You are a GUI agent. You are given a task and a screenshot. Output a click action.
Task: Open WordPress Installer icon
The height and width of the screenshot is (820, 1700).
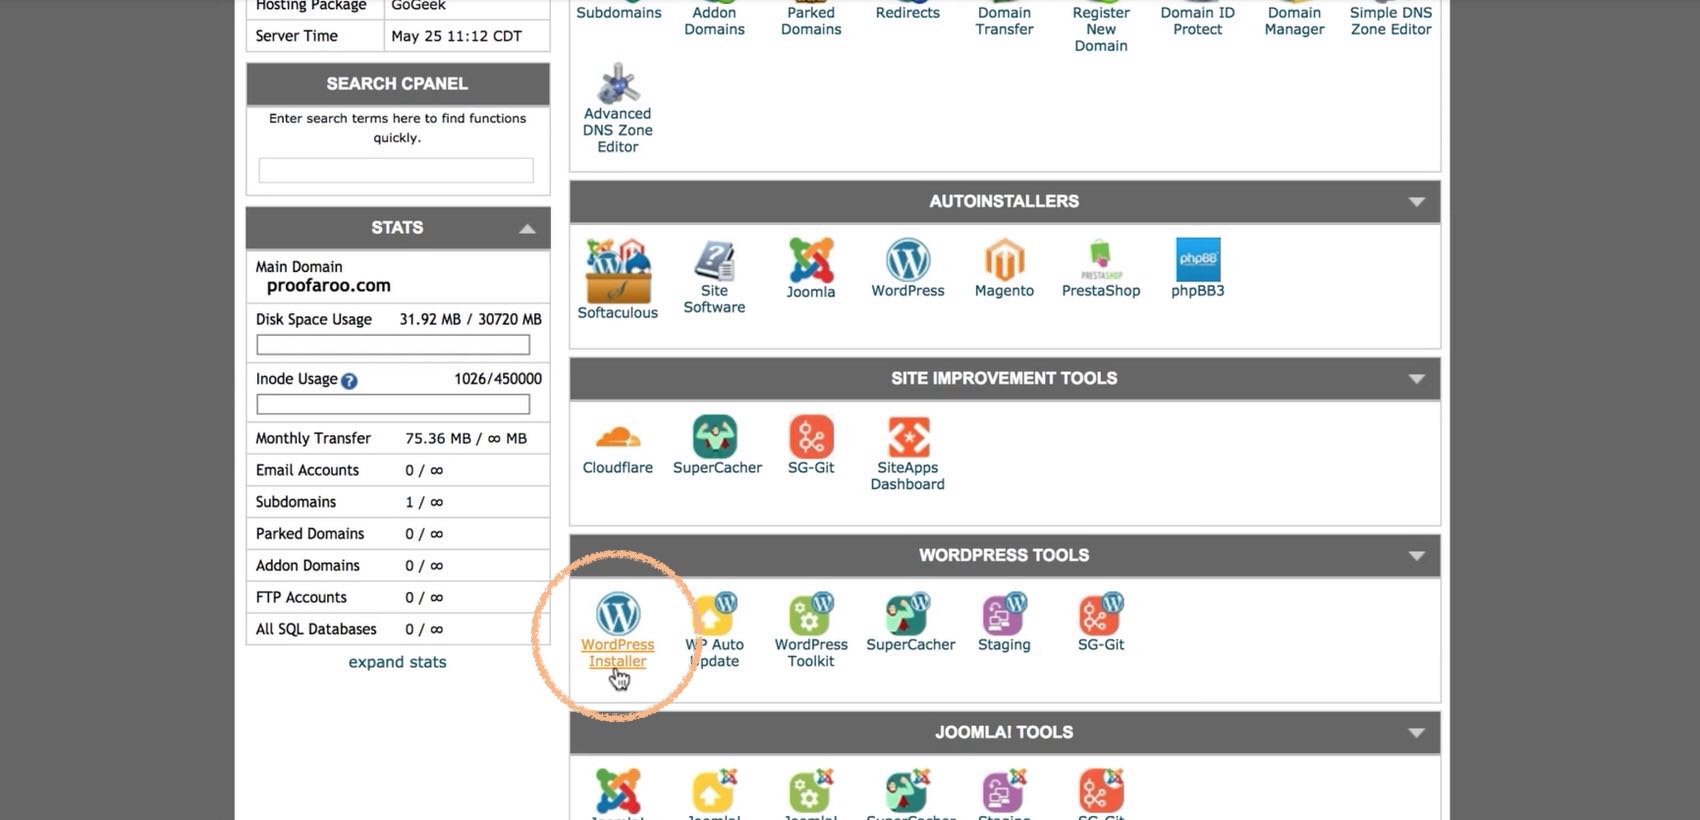coord(617,614)
